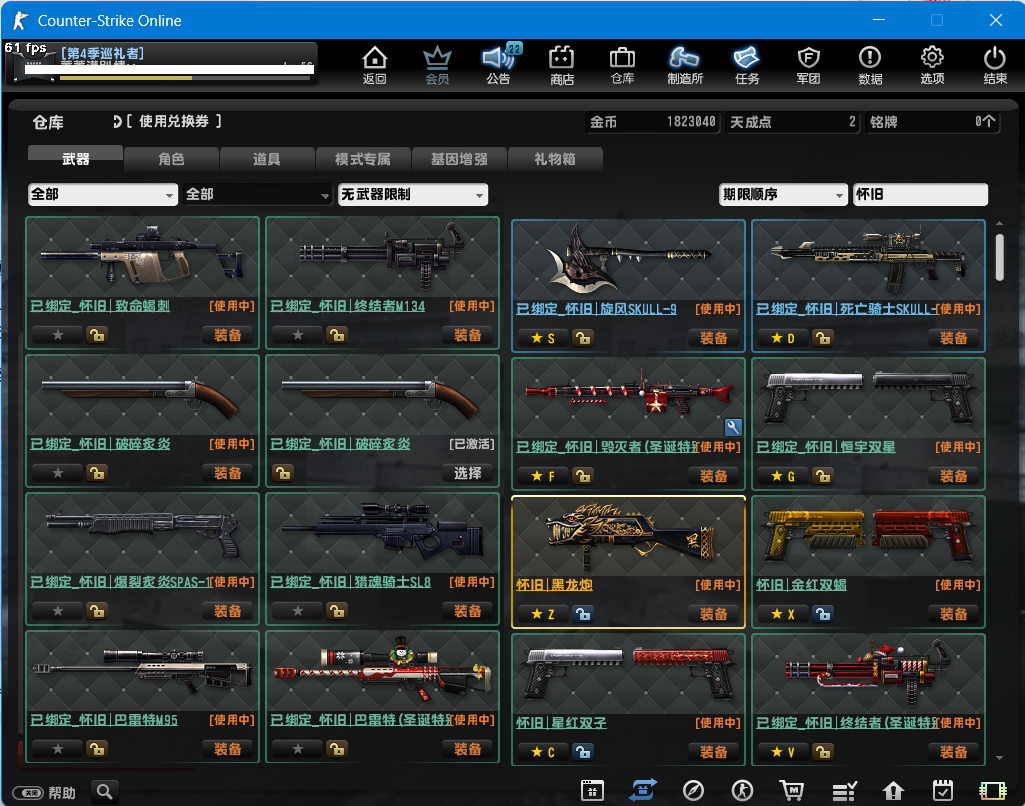
Task: Click the 怀旧|金红双蝎 weapon name
Action: [x=801, y=585]
